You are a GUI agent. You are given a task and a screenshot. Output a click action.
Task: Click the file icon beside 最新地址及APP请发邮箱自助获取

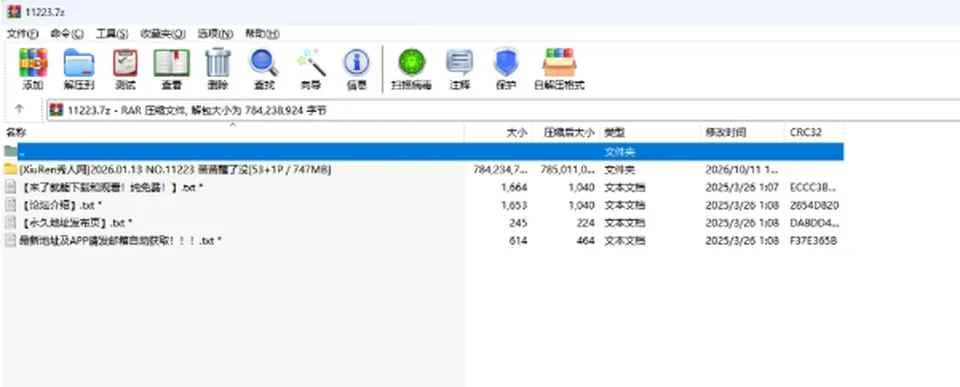coord(10,240)
